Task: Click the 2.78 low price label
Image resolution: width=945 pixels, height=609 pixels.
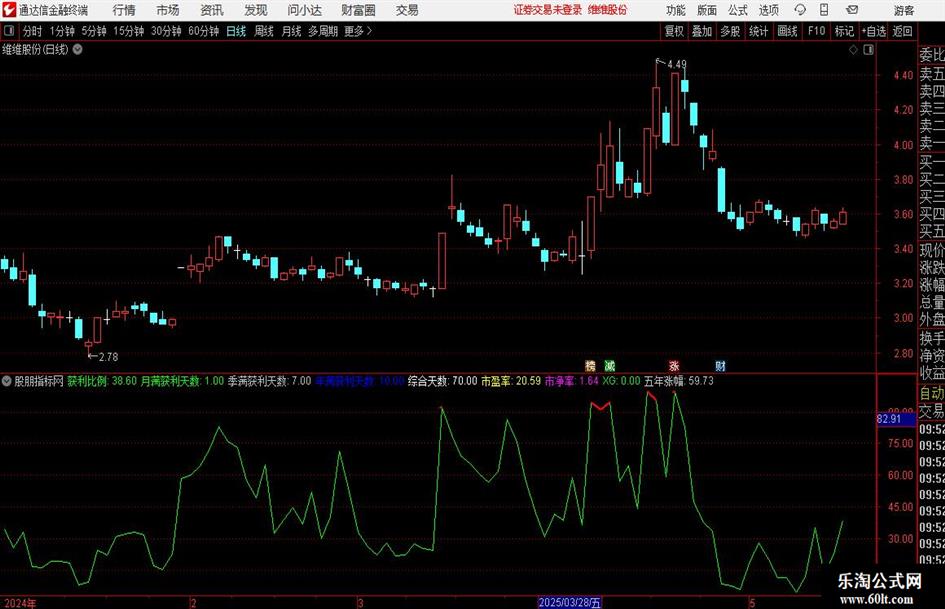Action: tap(108, 357)
